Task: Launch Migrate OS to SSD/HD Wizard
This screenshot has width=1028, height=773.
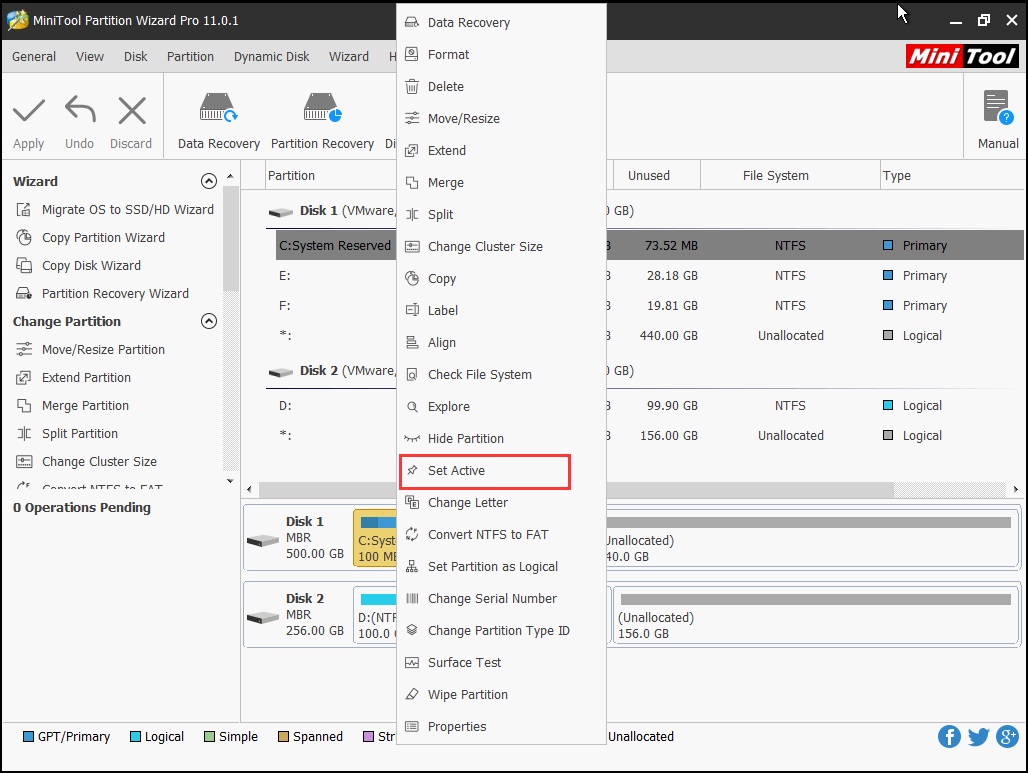Action: pyautogui.click(x=115, y=210)
